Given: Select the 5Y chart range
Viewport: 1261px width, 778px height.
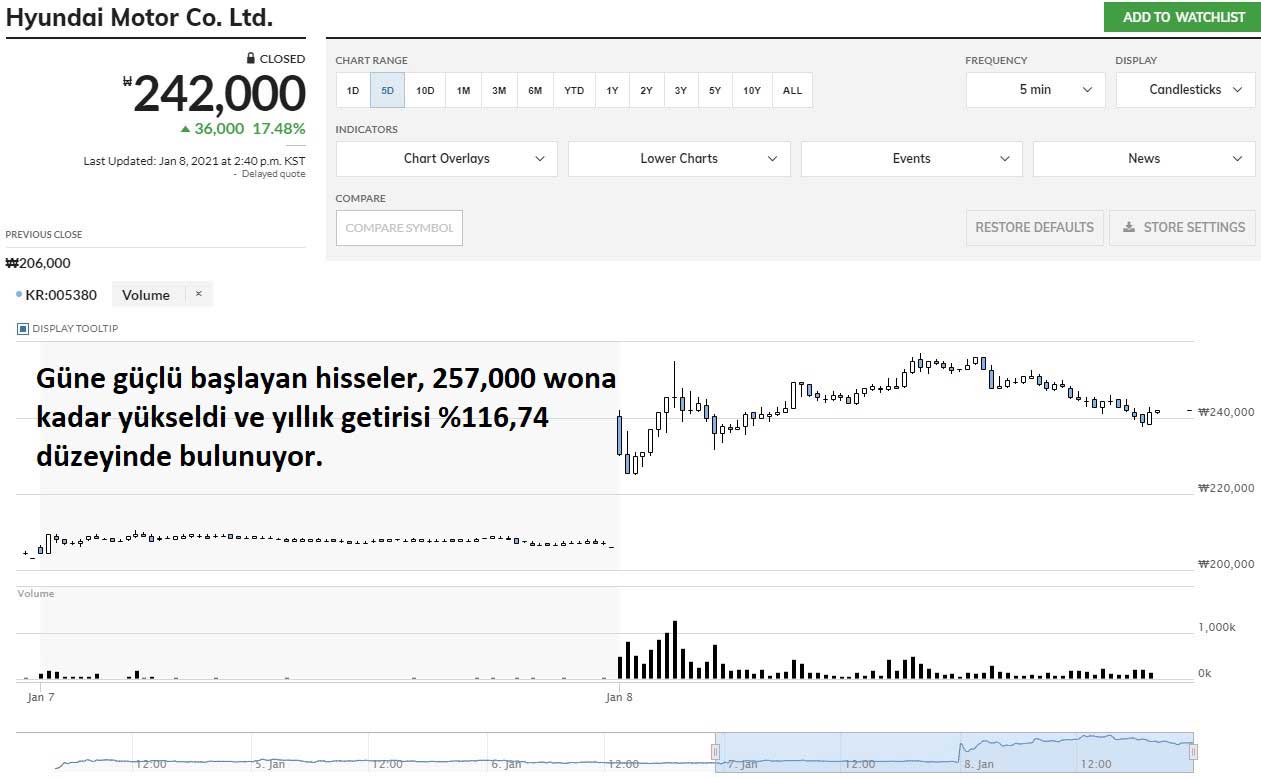Looking at the screenshot, I should (x=715, y=90).
